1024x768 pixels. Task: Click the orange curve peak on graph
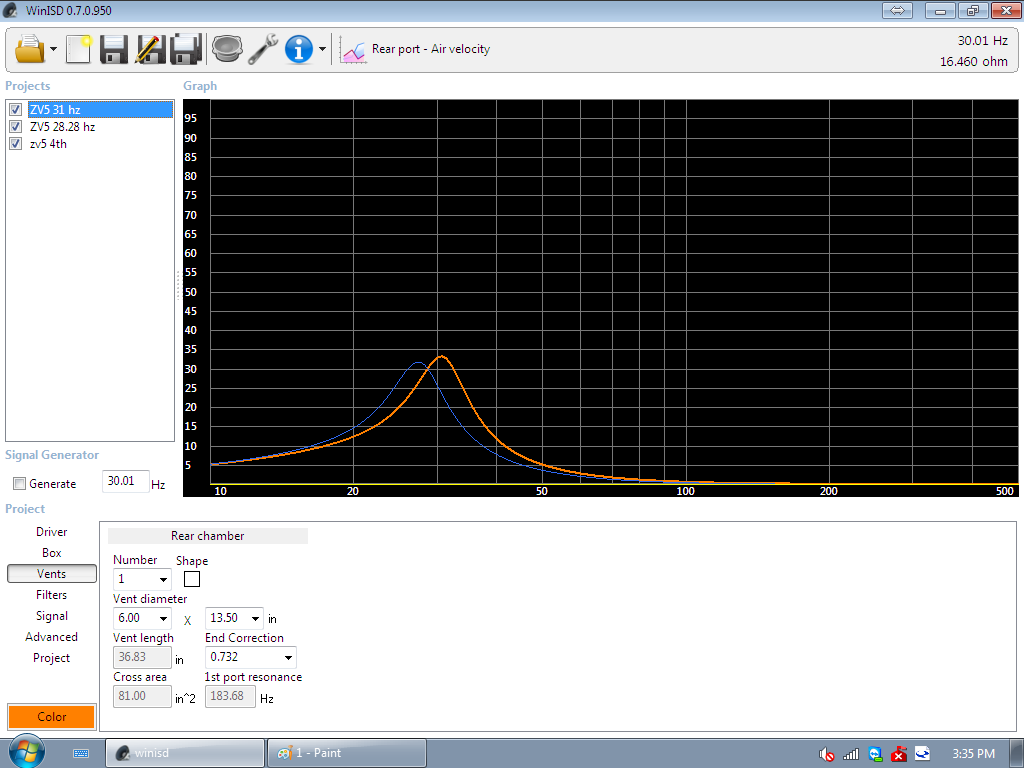point(442,357)
